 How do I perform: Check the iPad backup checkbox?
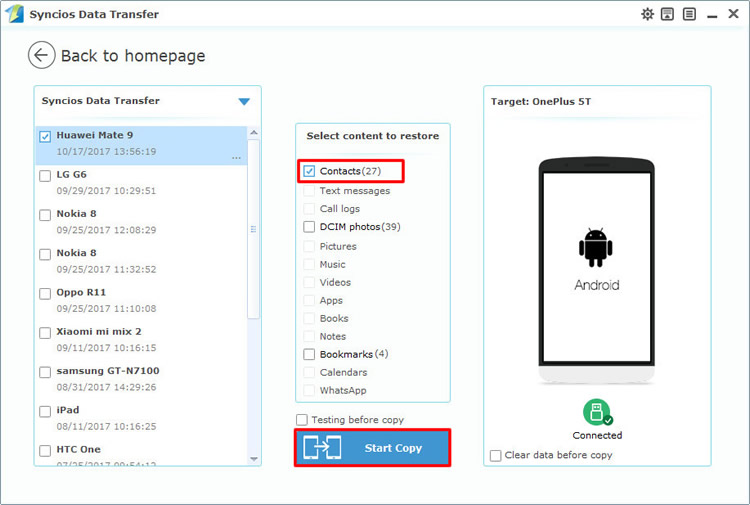click(45, 411)
